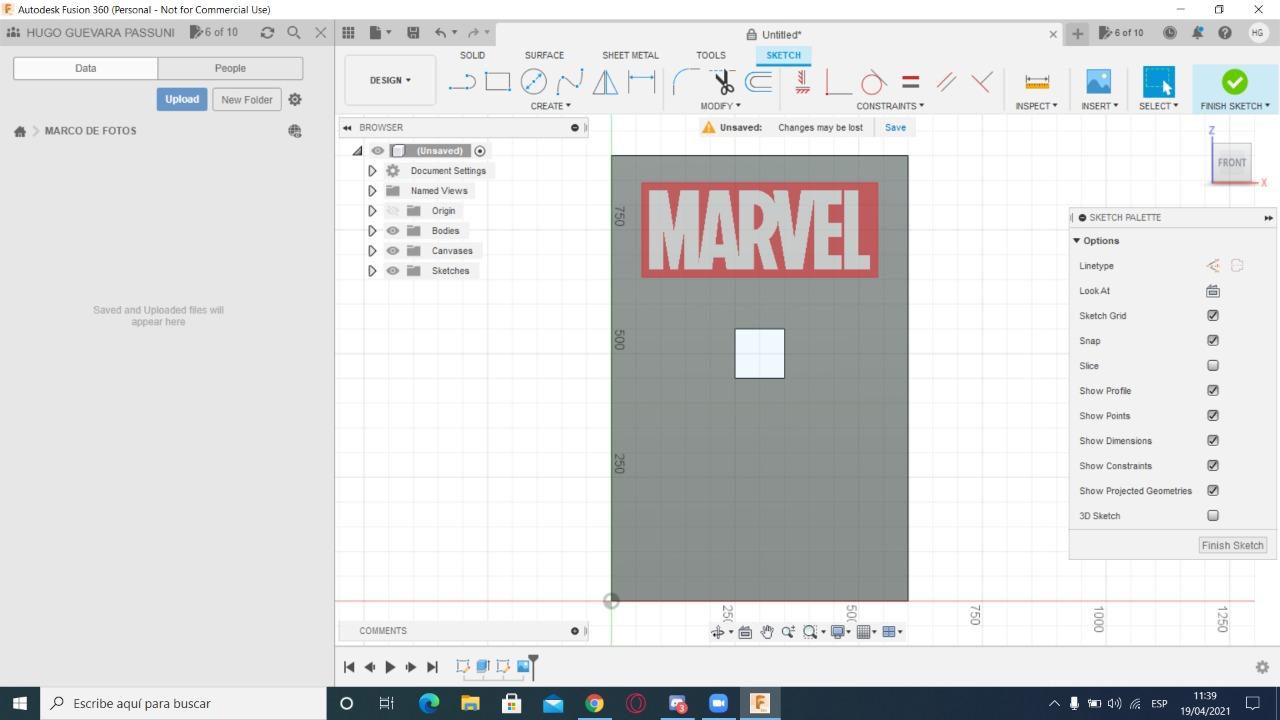The height and width of the screenshot is (720, 1280).
Task: Open the CREATE dropdown menu
Action: (551, 106)
